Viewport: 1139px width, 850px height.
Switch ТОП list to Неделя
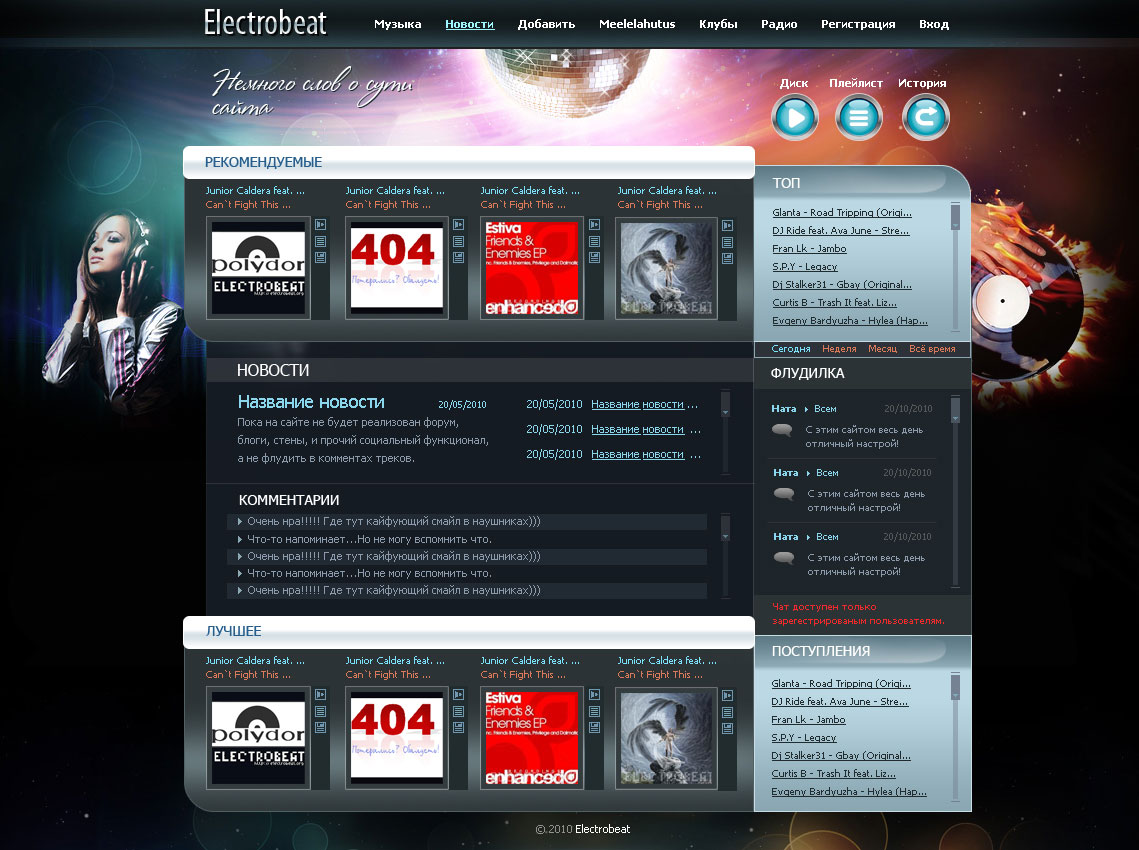point(839,349)
